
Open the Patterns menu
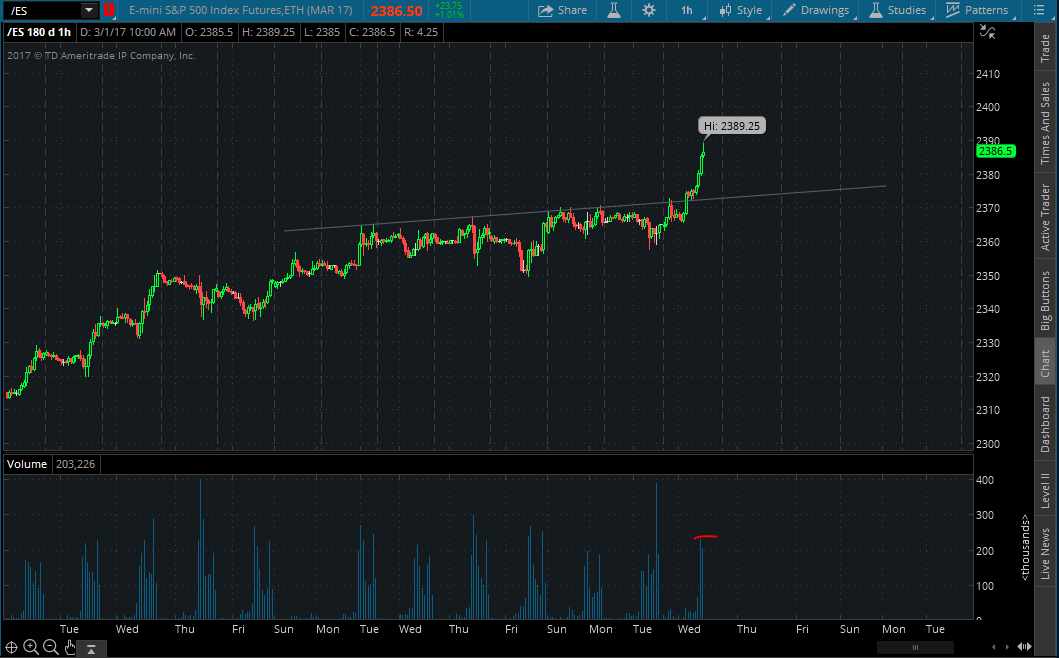pyautogui.click(x=977, y=10)
